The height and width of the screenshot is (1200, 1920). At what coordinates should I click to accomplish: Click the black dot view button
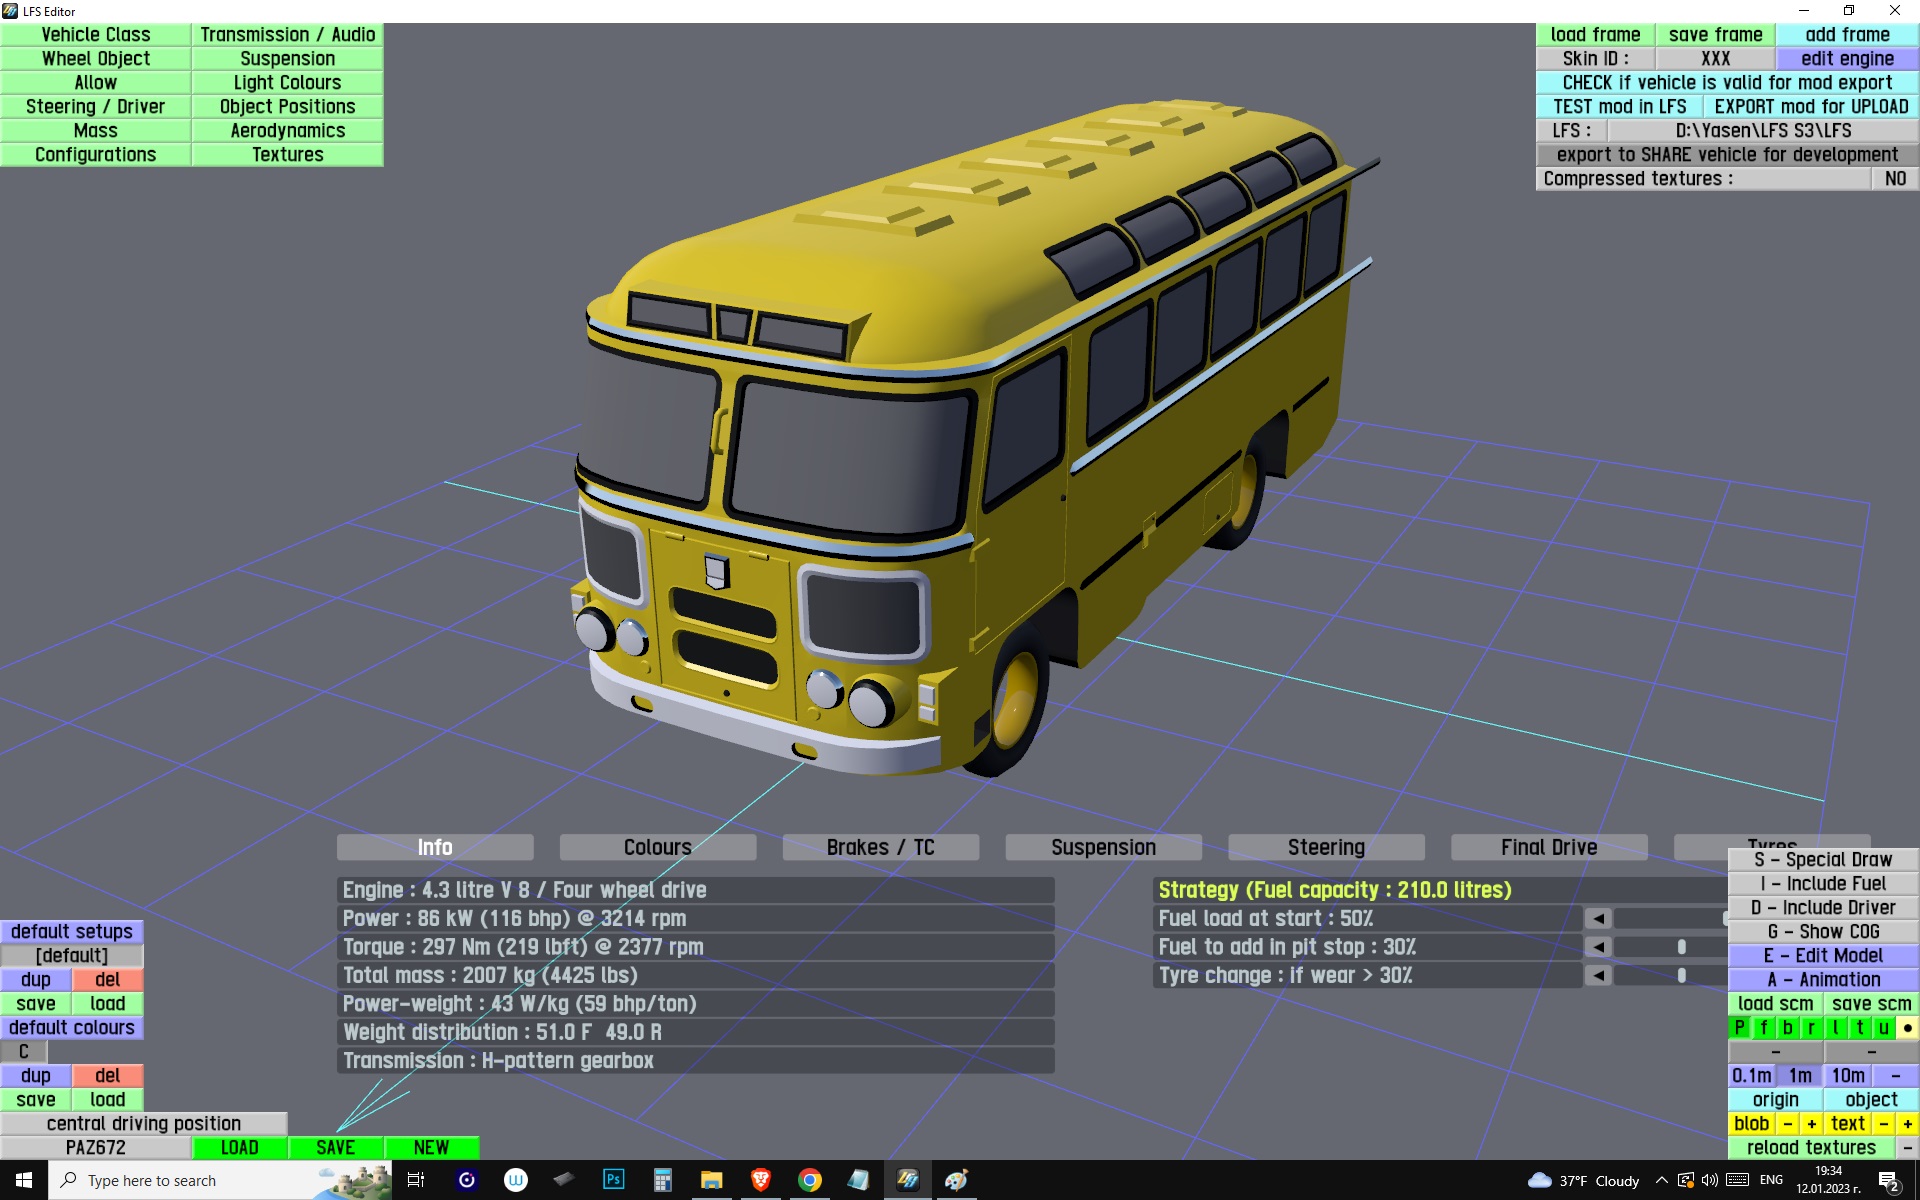(1907, 1028)
